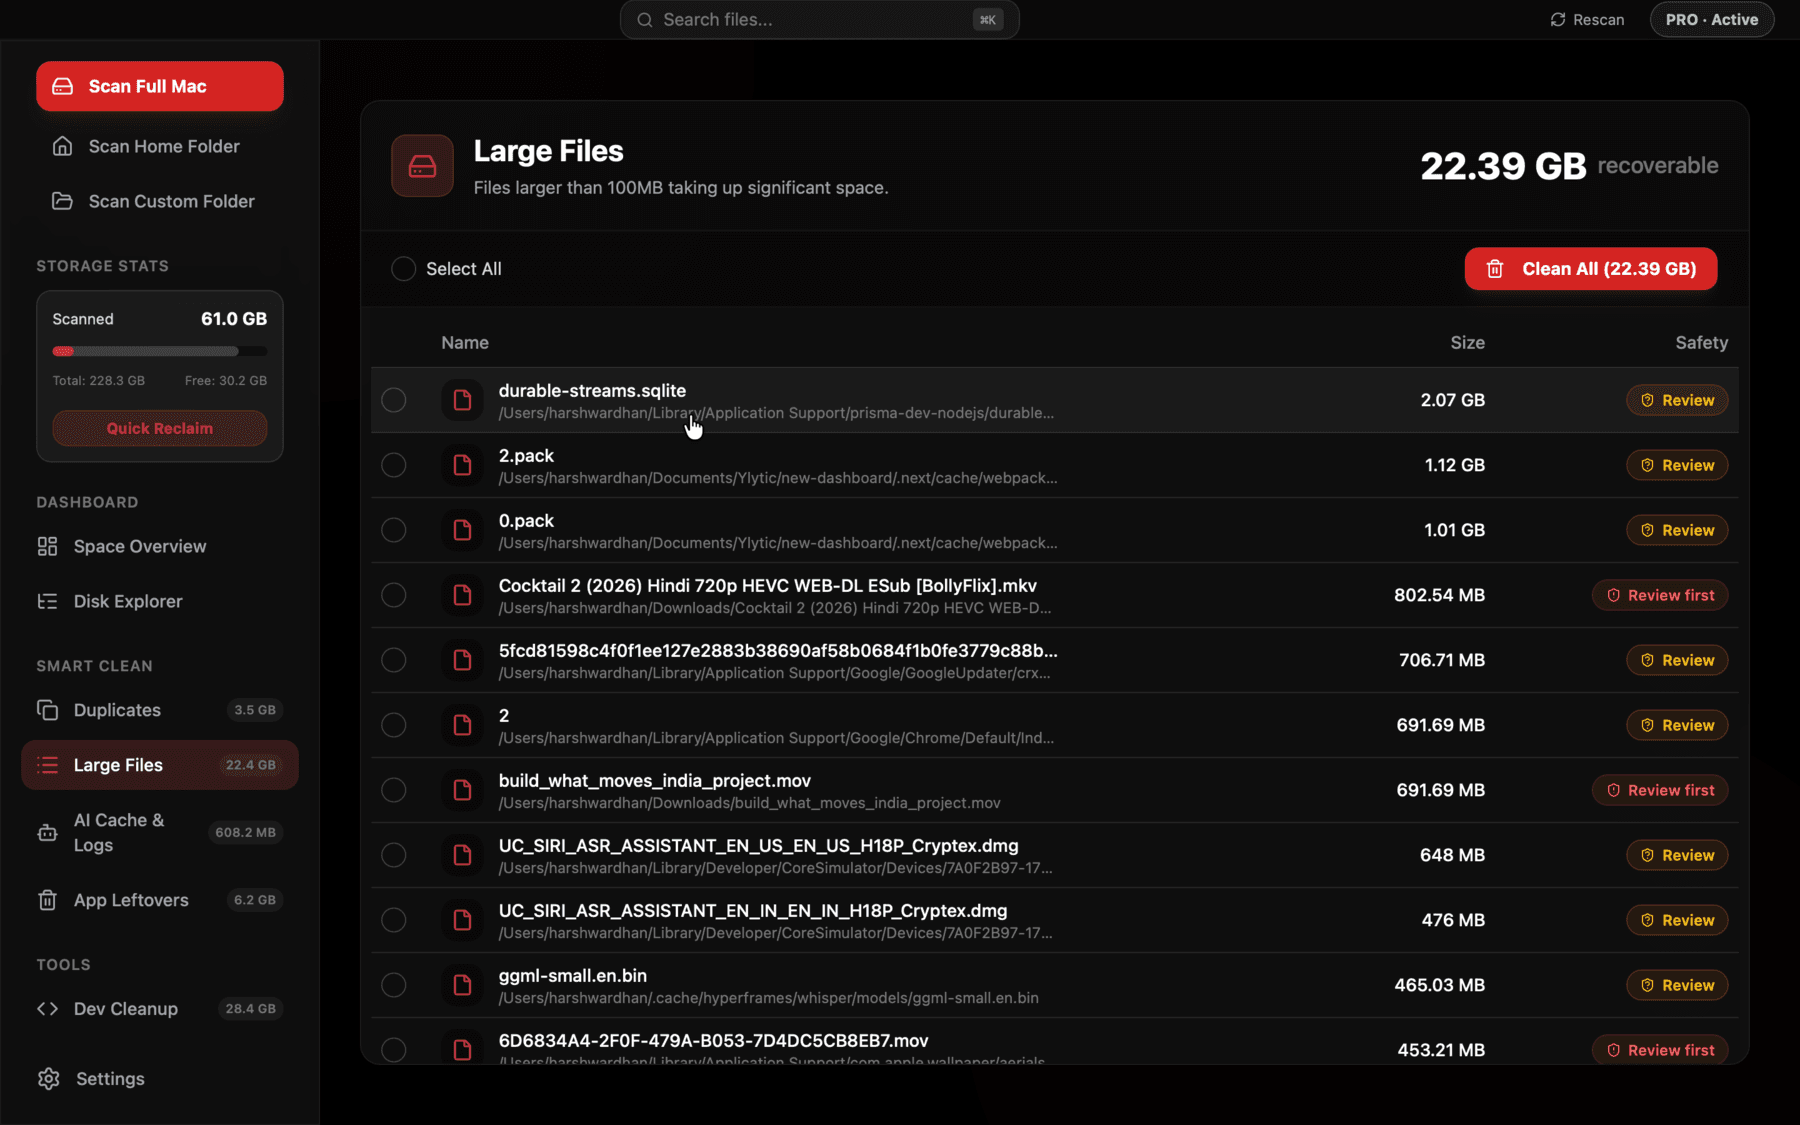Check the 706.71 MB GoogleUpdater file
Screen dimensions: 1800x1125
point(394,660)
